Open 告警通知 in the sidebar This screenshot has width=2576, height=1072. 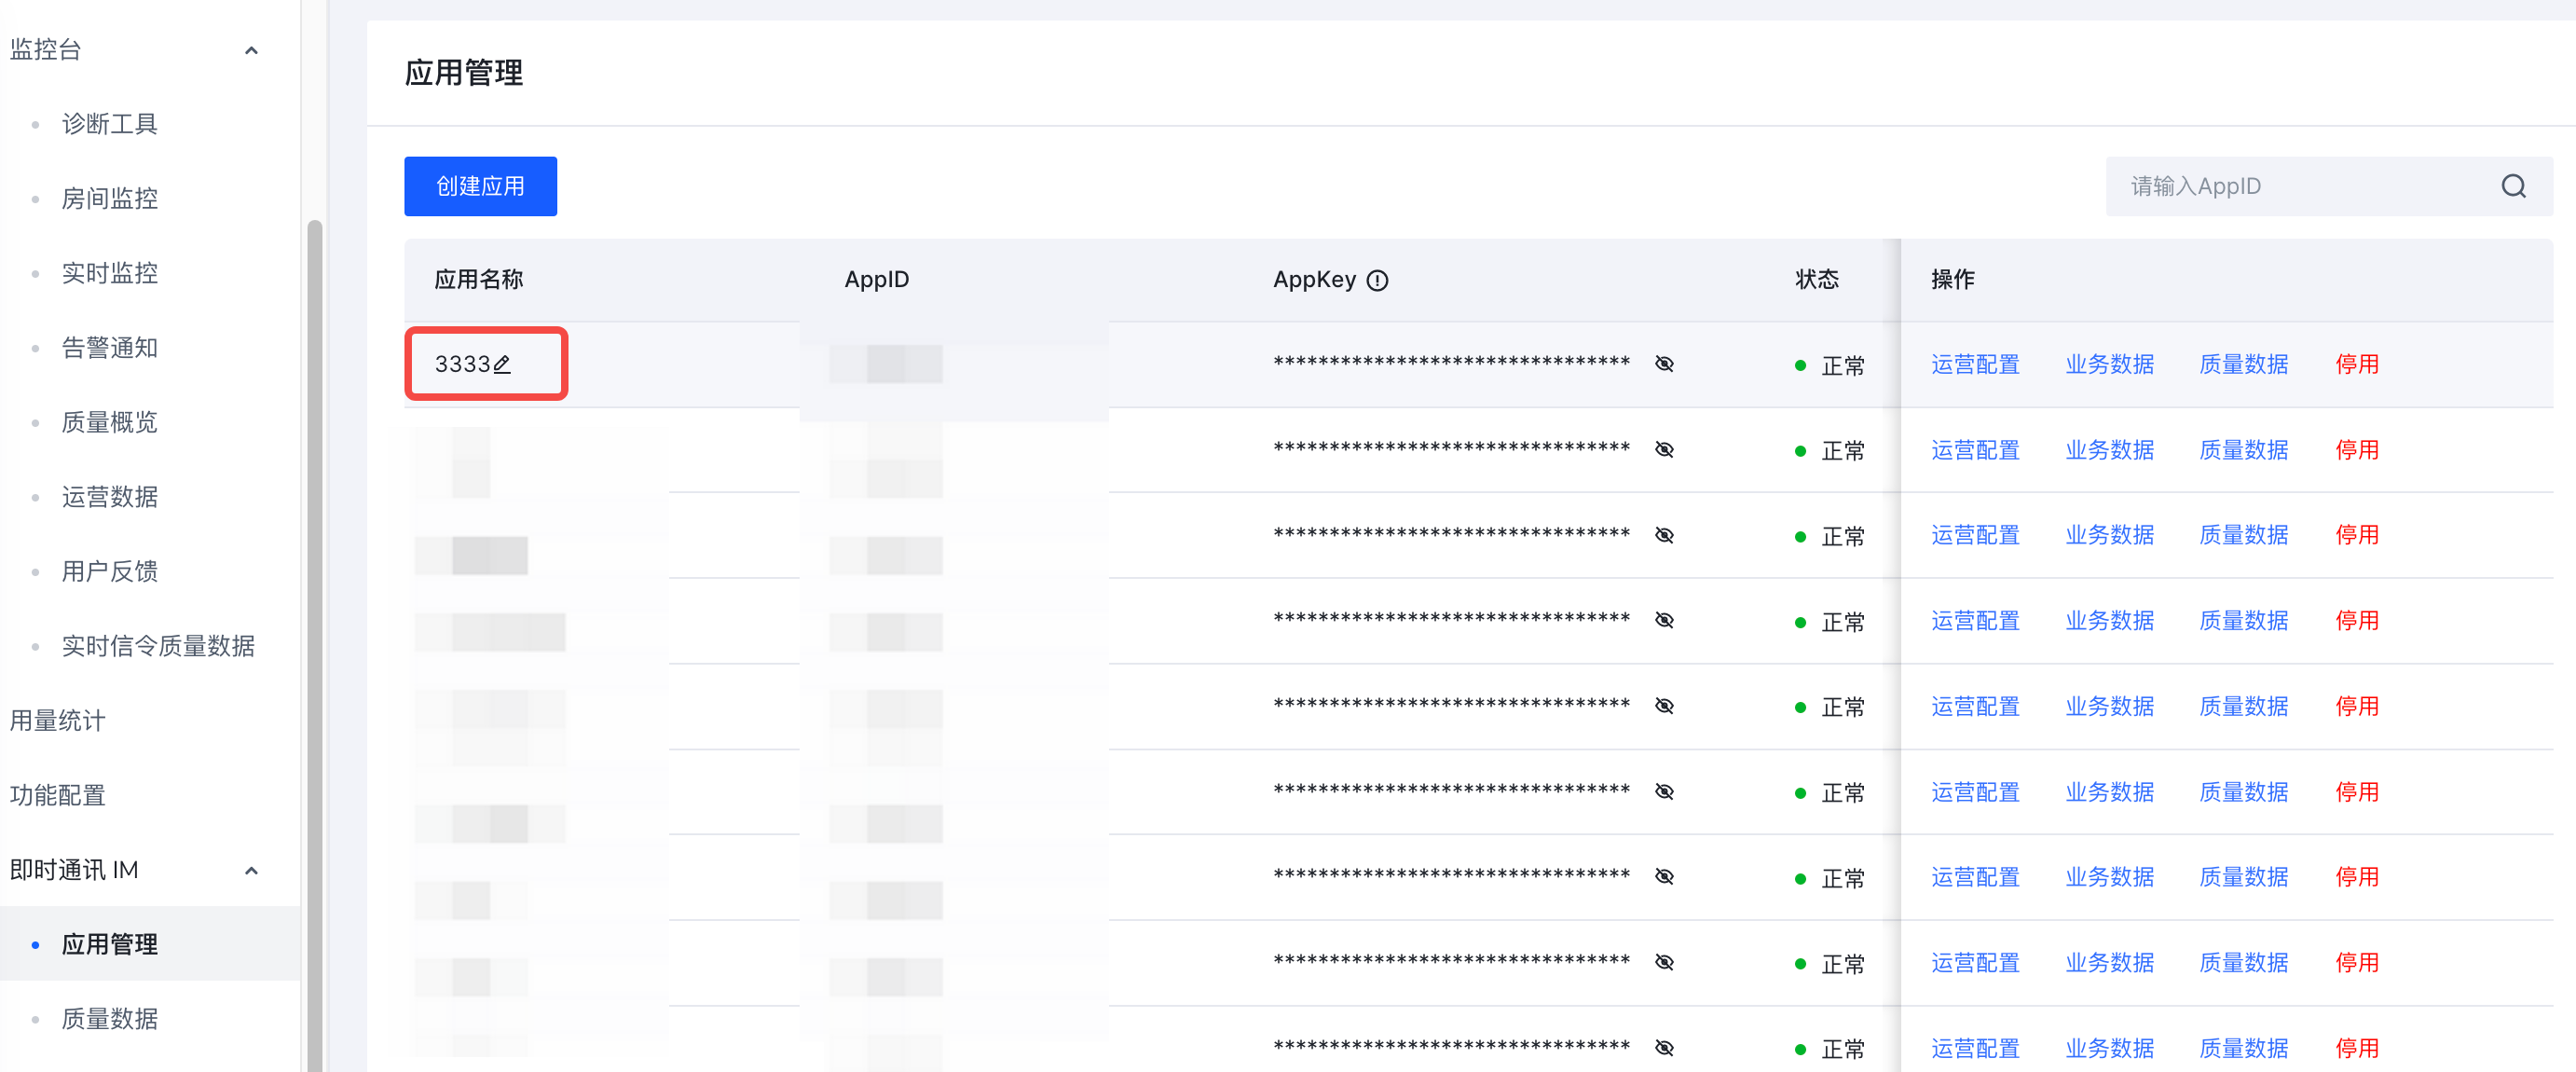(109, 348)
